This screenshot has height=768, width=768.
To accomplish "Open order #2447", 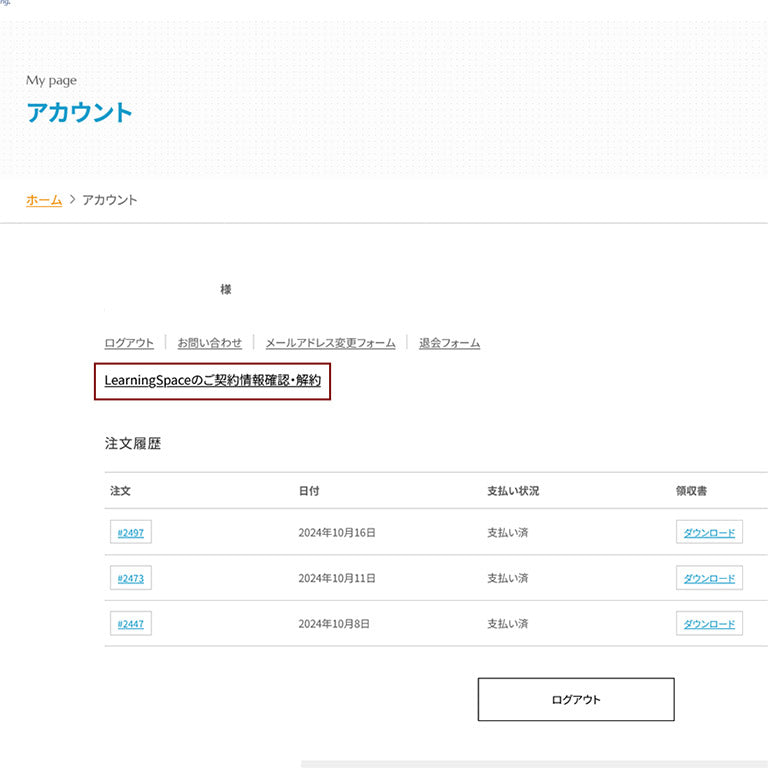I will click(131, 624).
